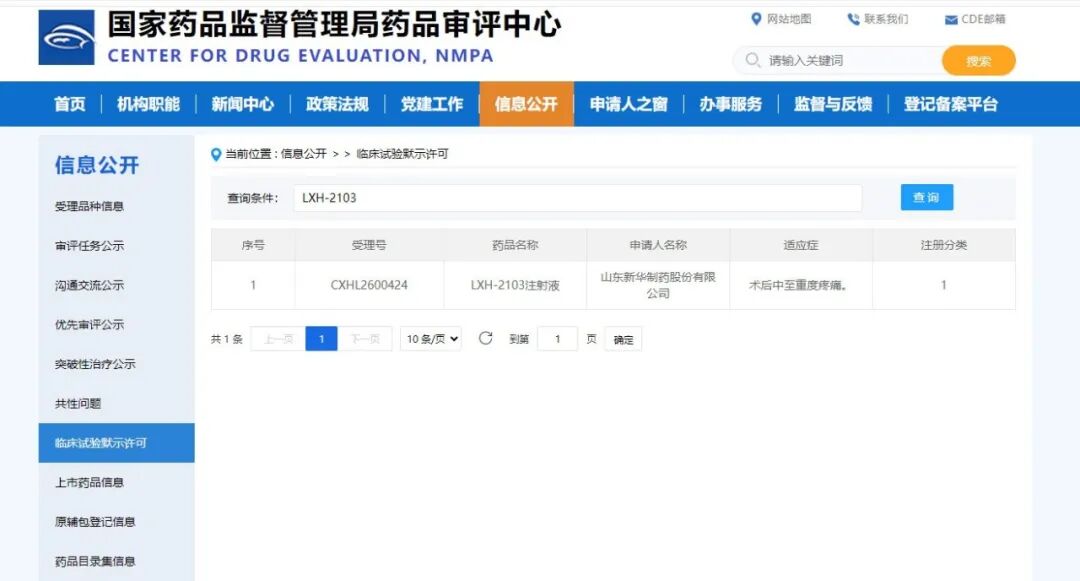Click the 信息公开 sidebar heading

click(x=97, y=165)
